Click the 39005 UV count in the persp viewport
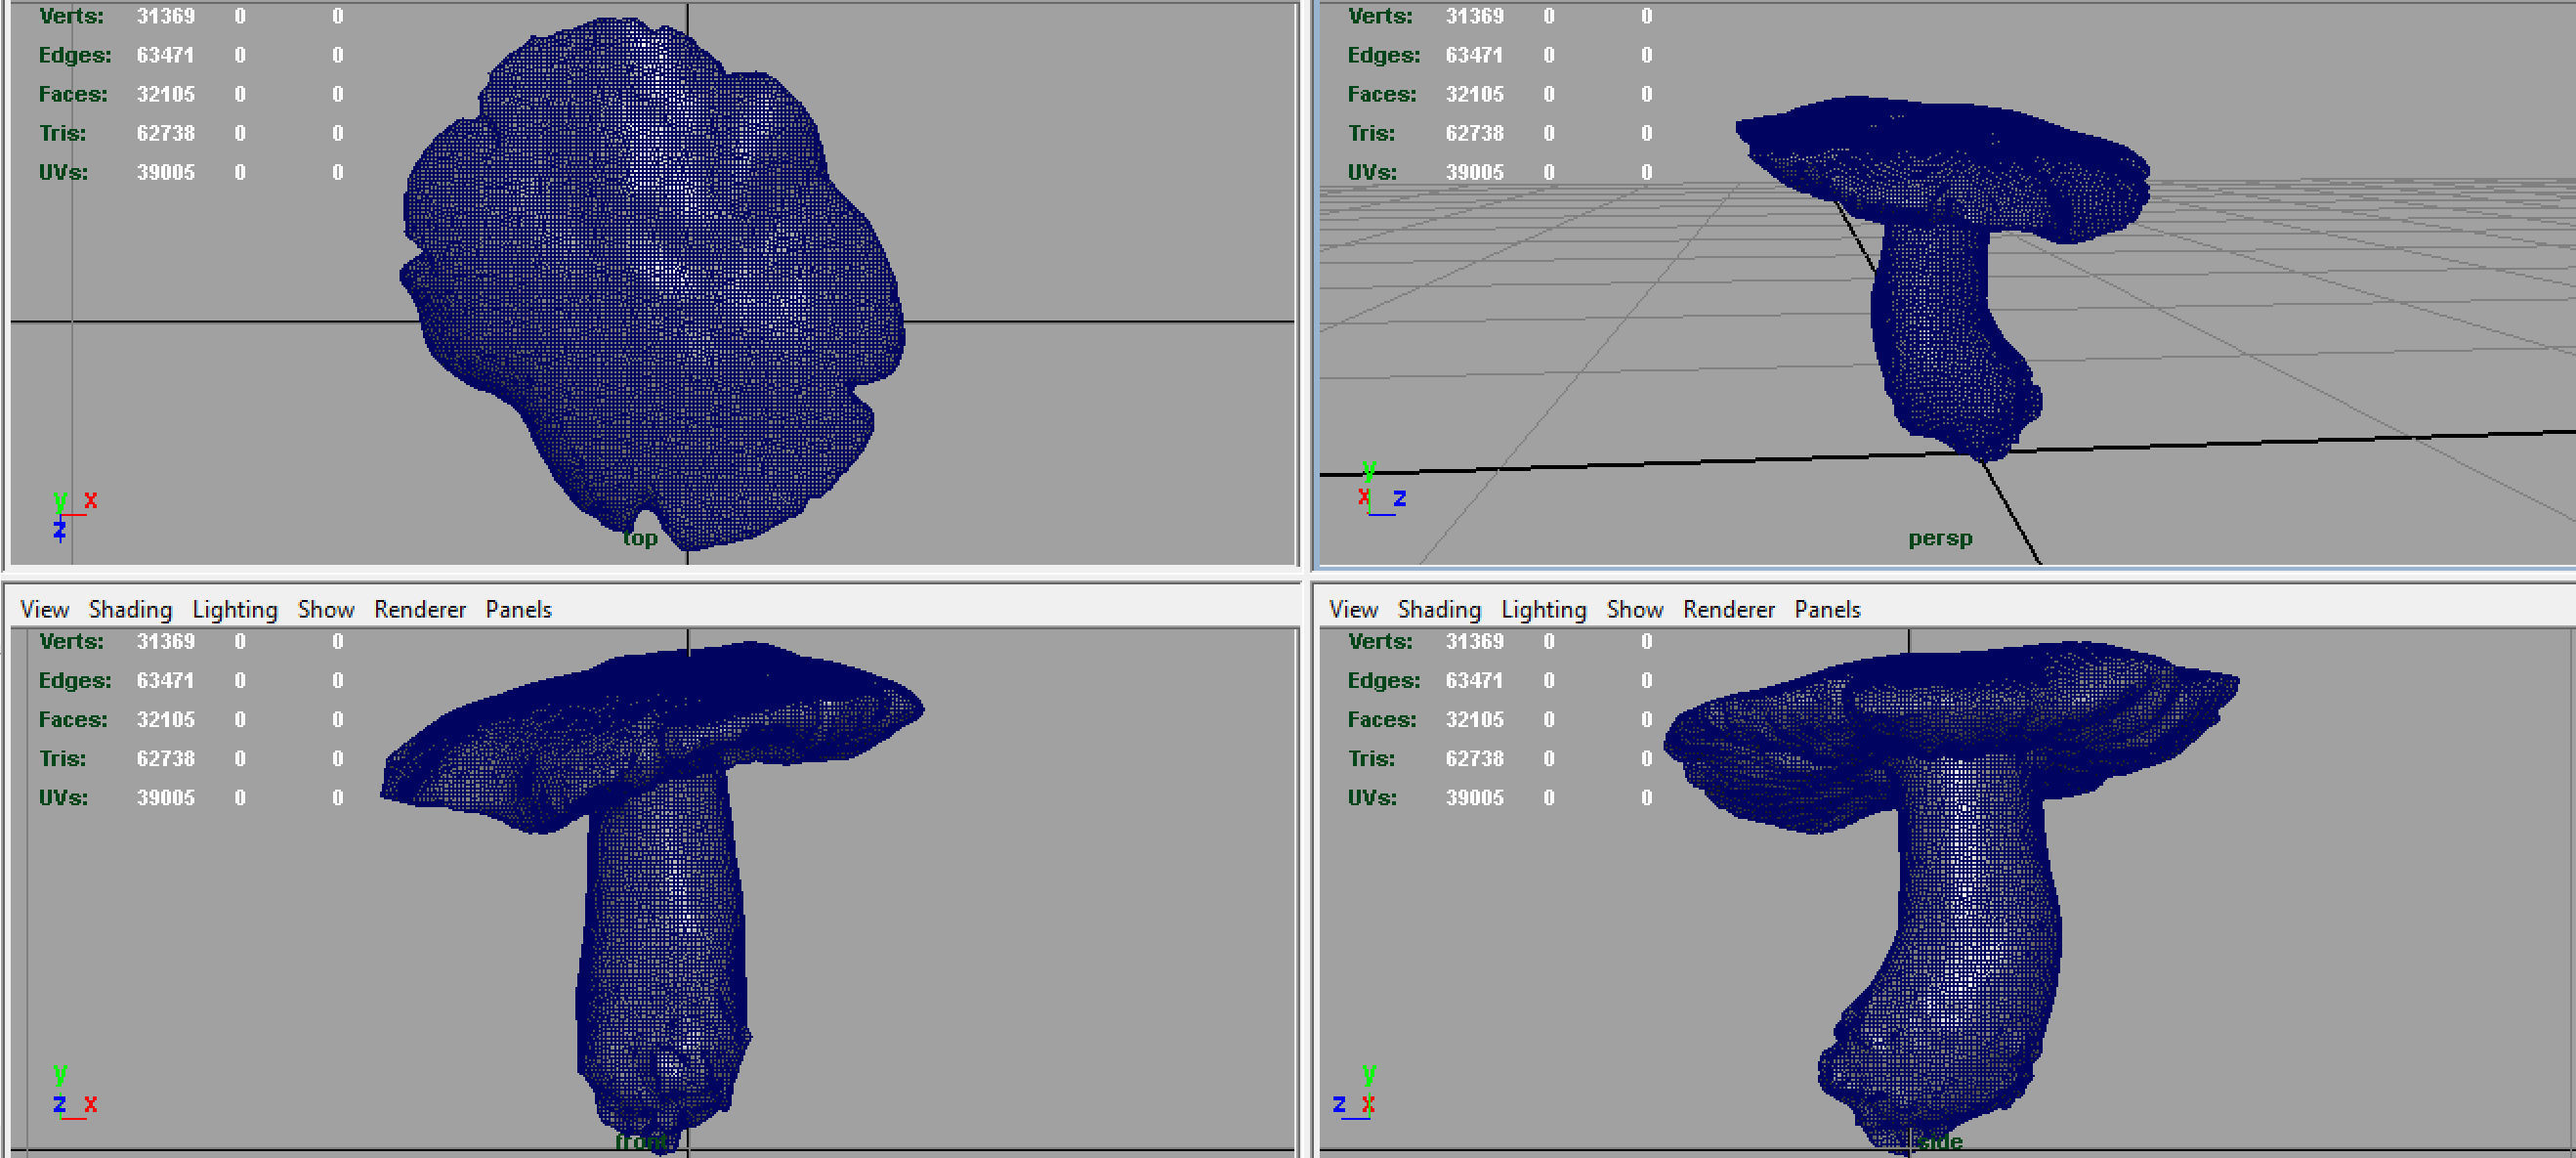The width and height of the screenshot is (2576, 1158). (x=1474, y=172)
